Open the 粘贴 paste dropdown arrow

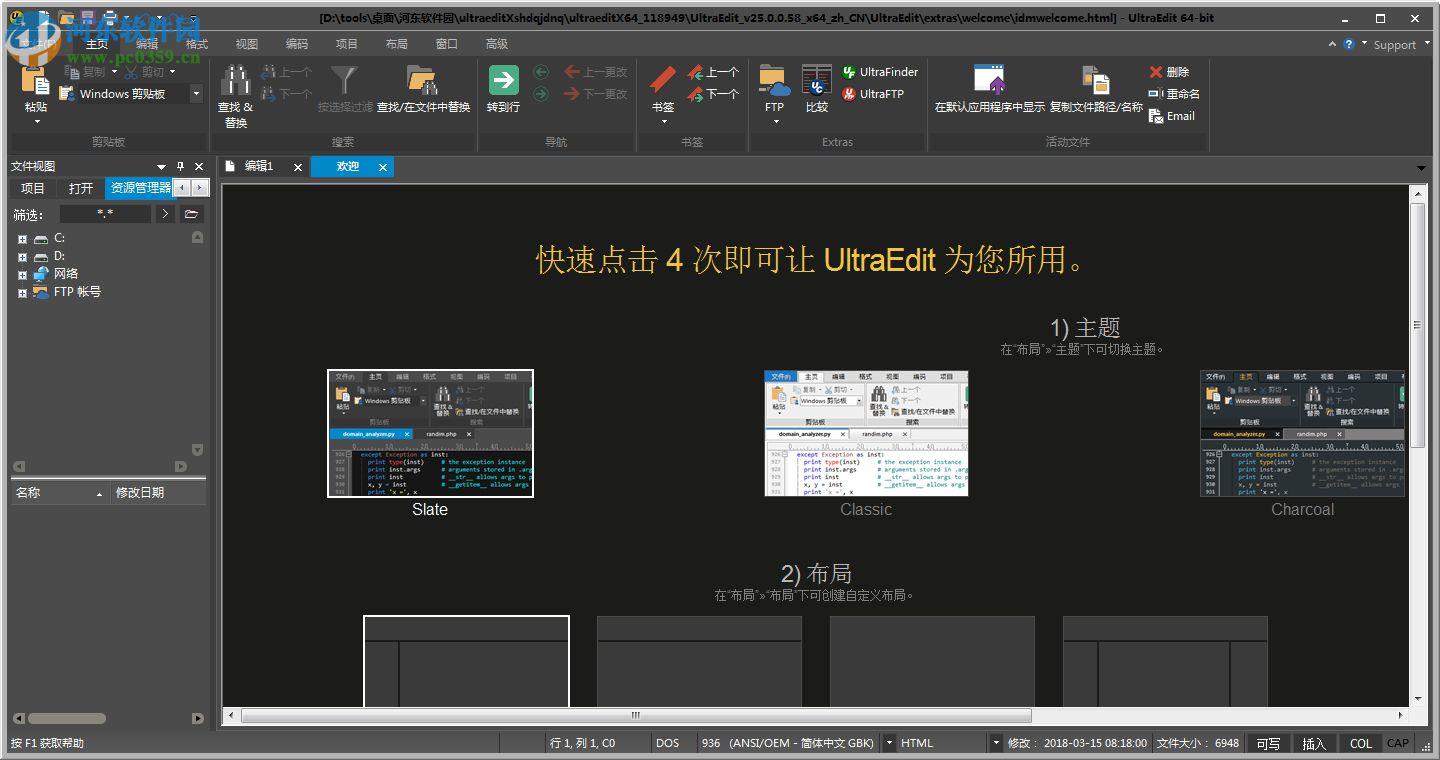[x=37, y=122]
